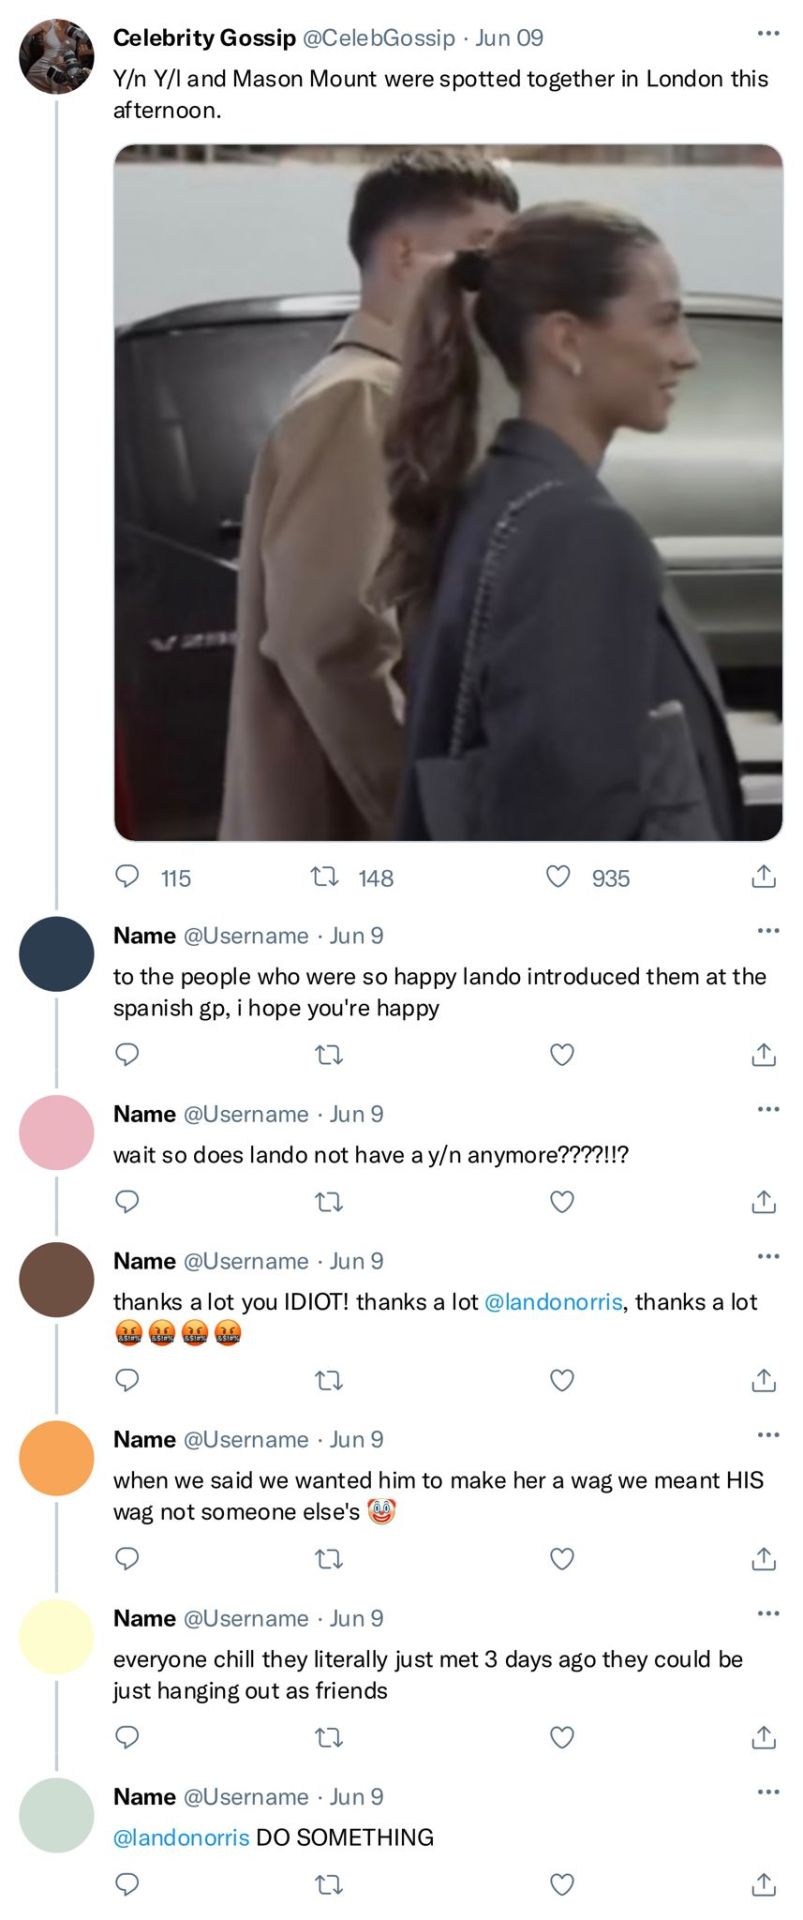This screenshot has width=803, height=1920.
Task: Reply to the wag comment with clown emoji
Action: point(127,1558)
